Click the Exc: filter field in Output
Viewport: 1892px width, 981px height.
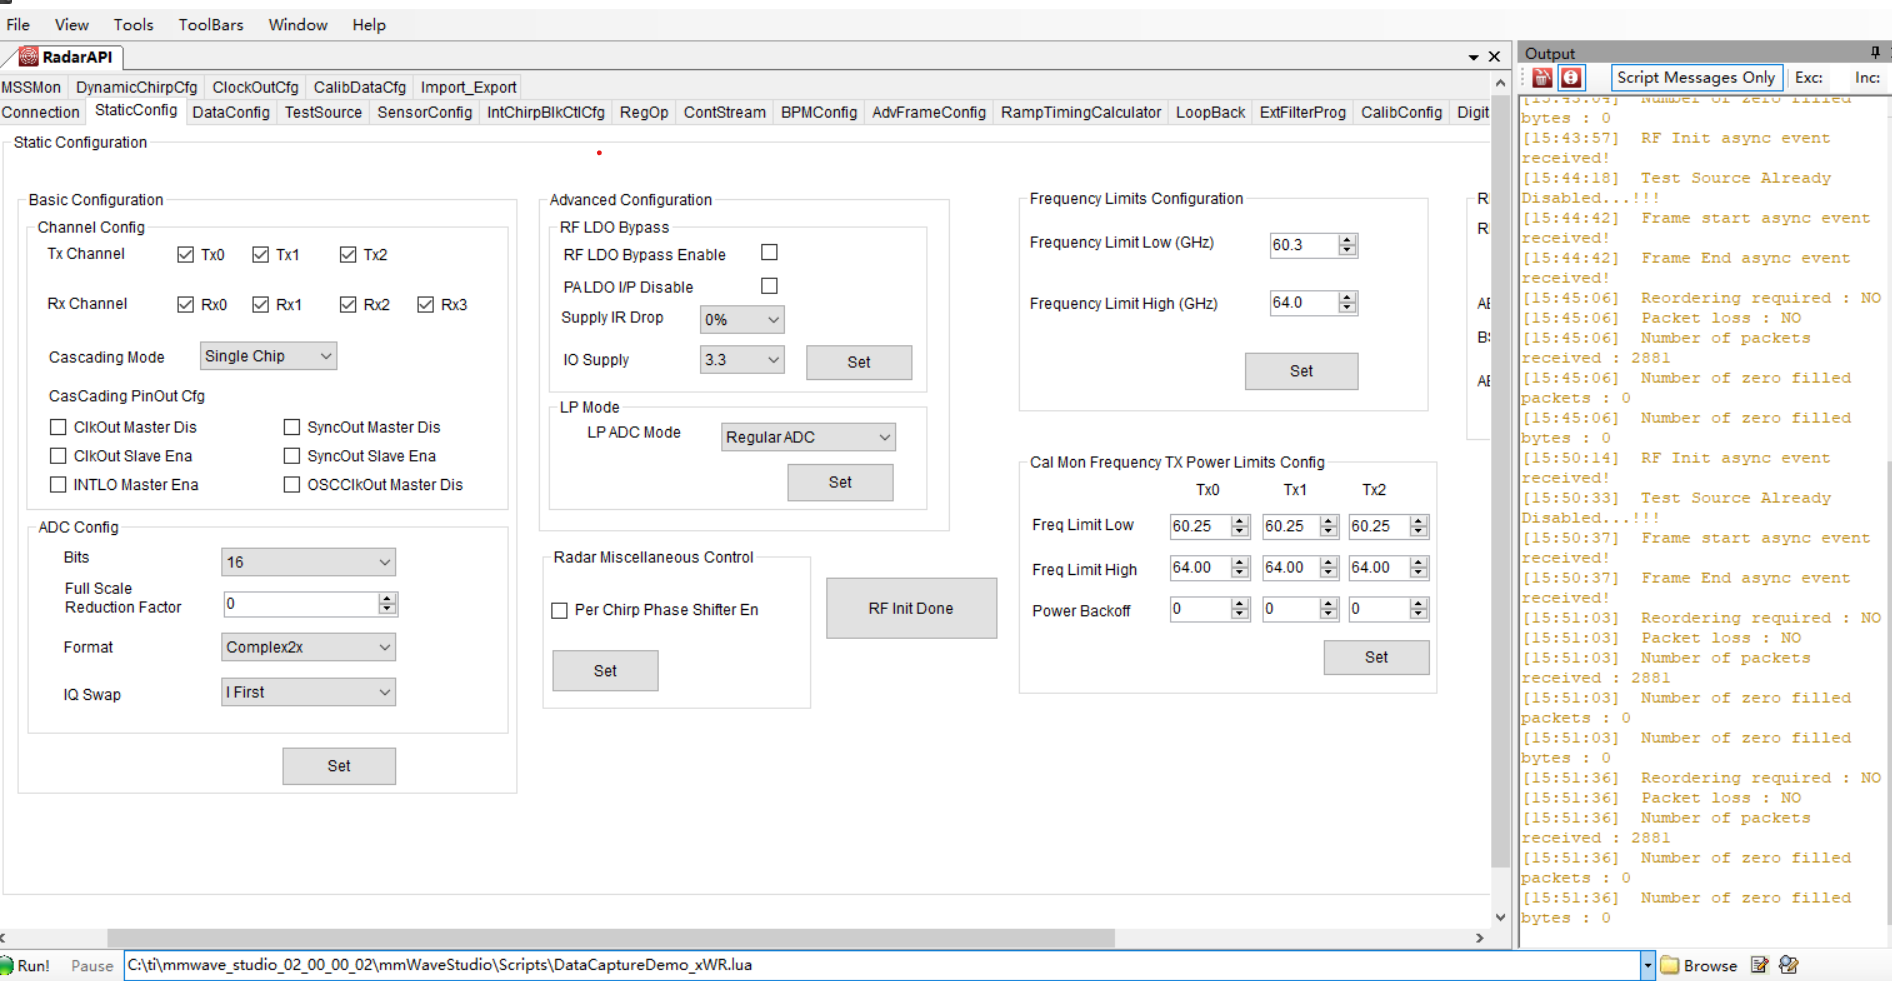pyautogui.click(x=1809, y=77)
